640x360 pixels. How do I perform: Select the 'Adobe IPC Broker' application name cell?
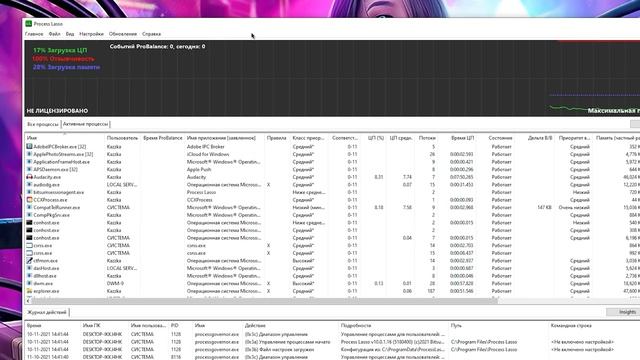click(206, 147)
